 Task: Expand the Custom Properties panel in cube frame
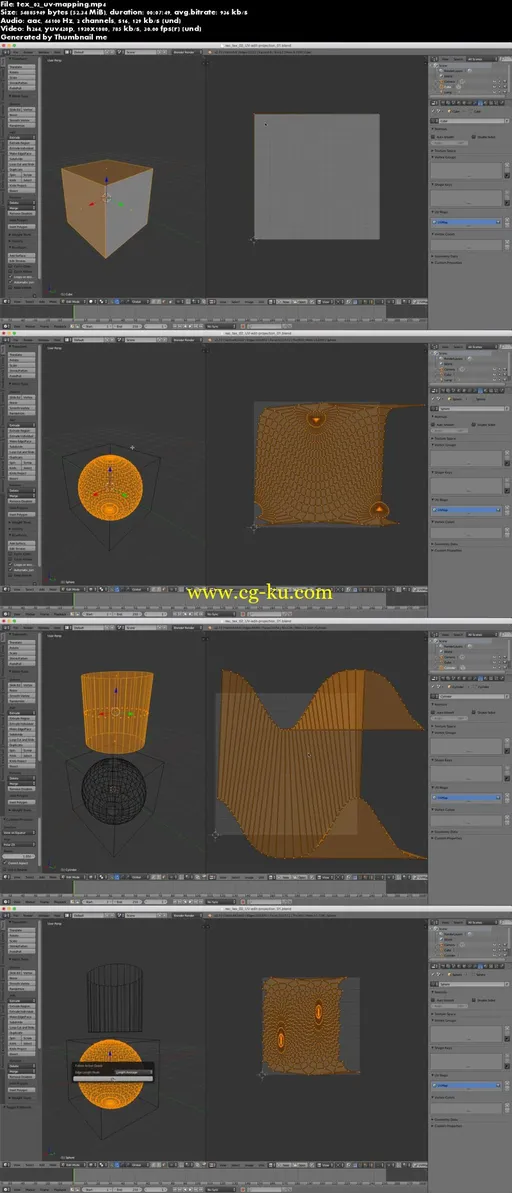[x=447, y=262]
